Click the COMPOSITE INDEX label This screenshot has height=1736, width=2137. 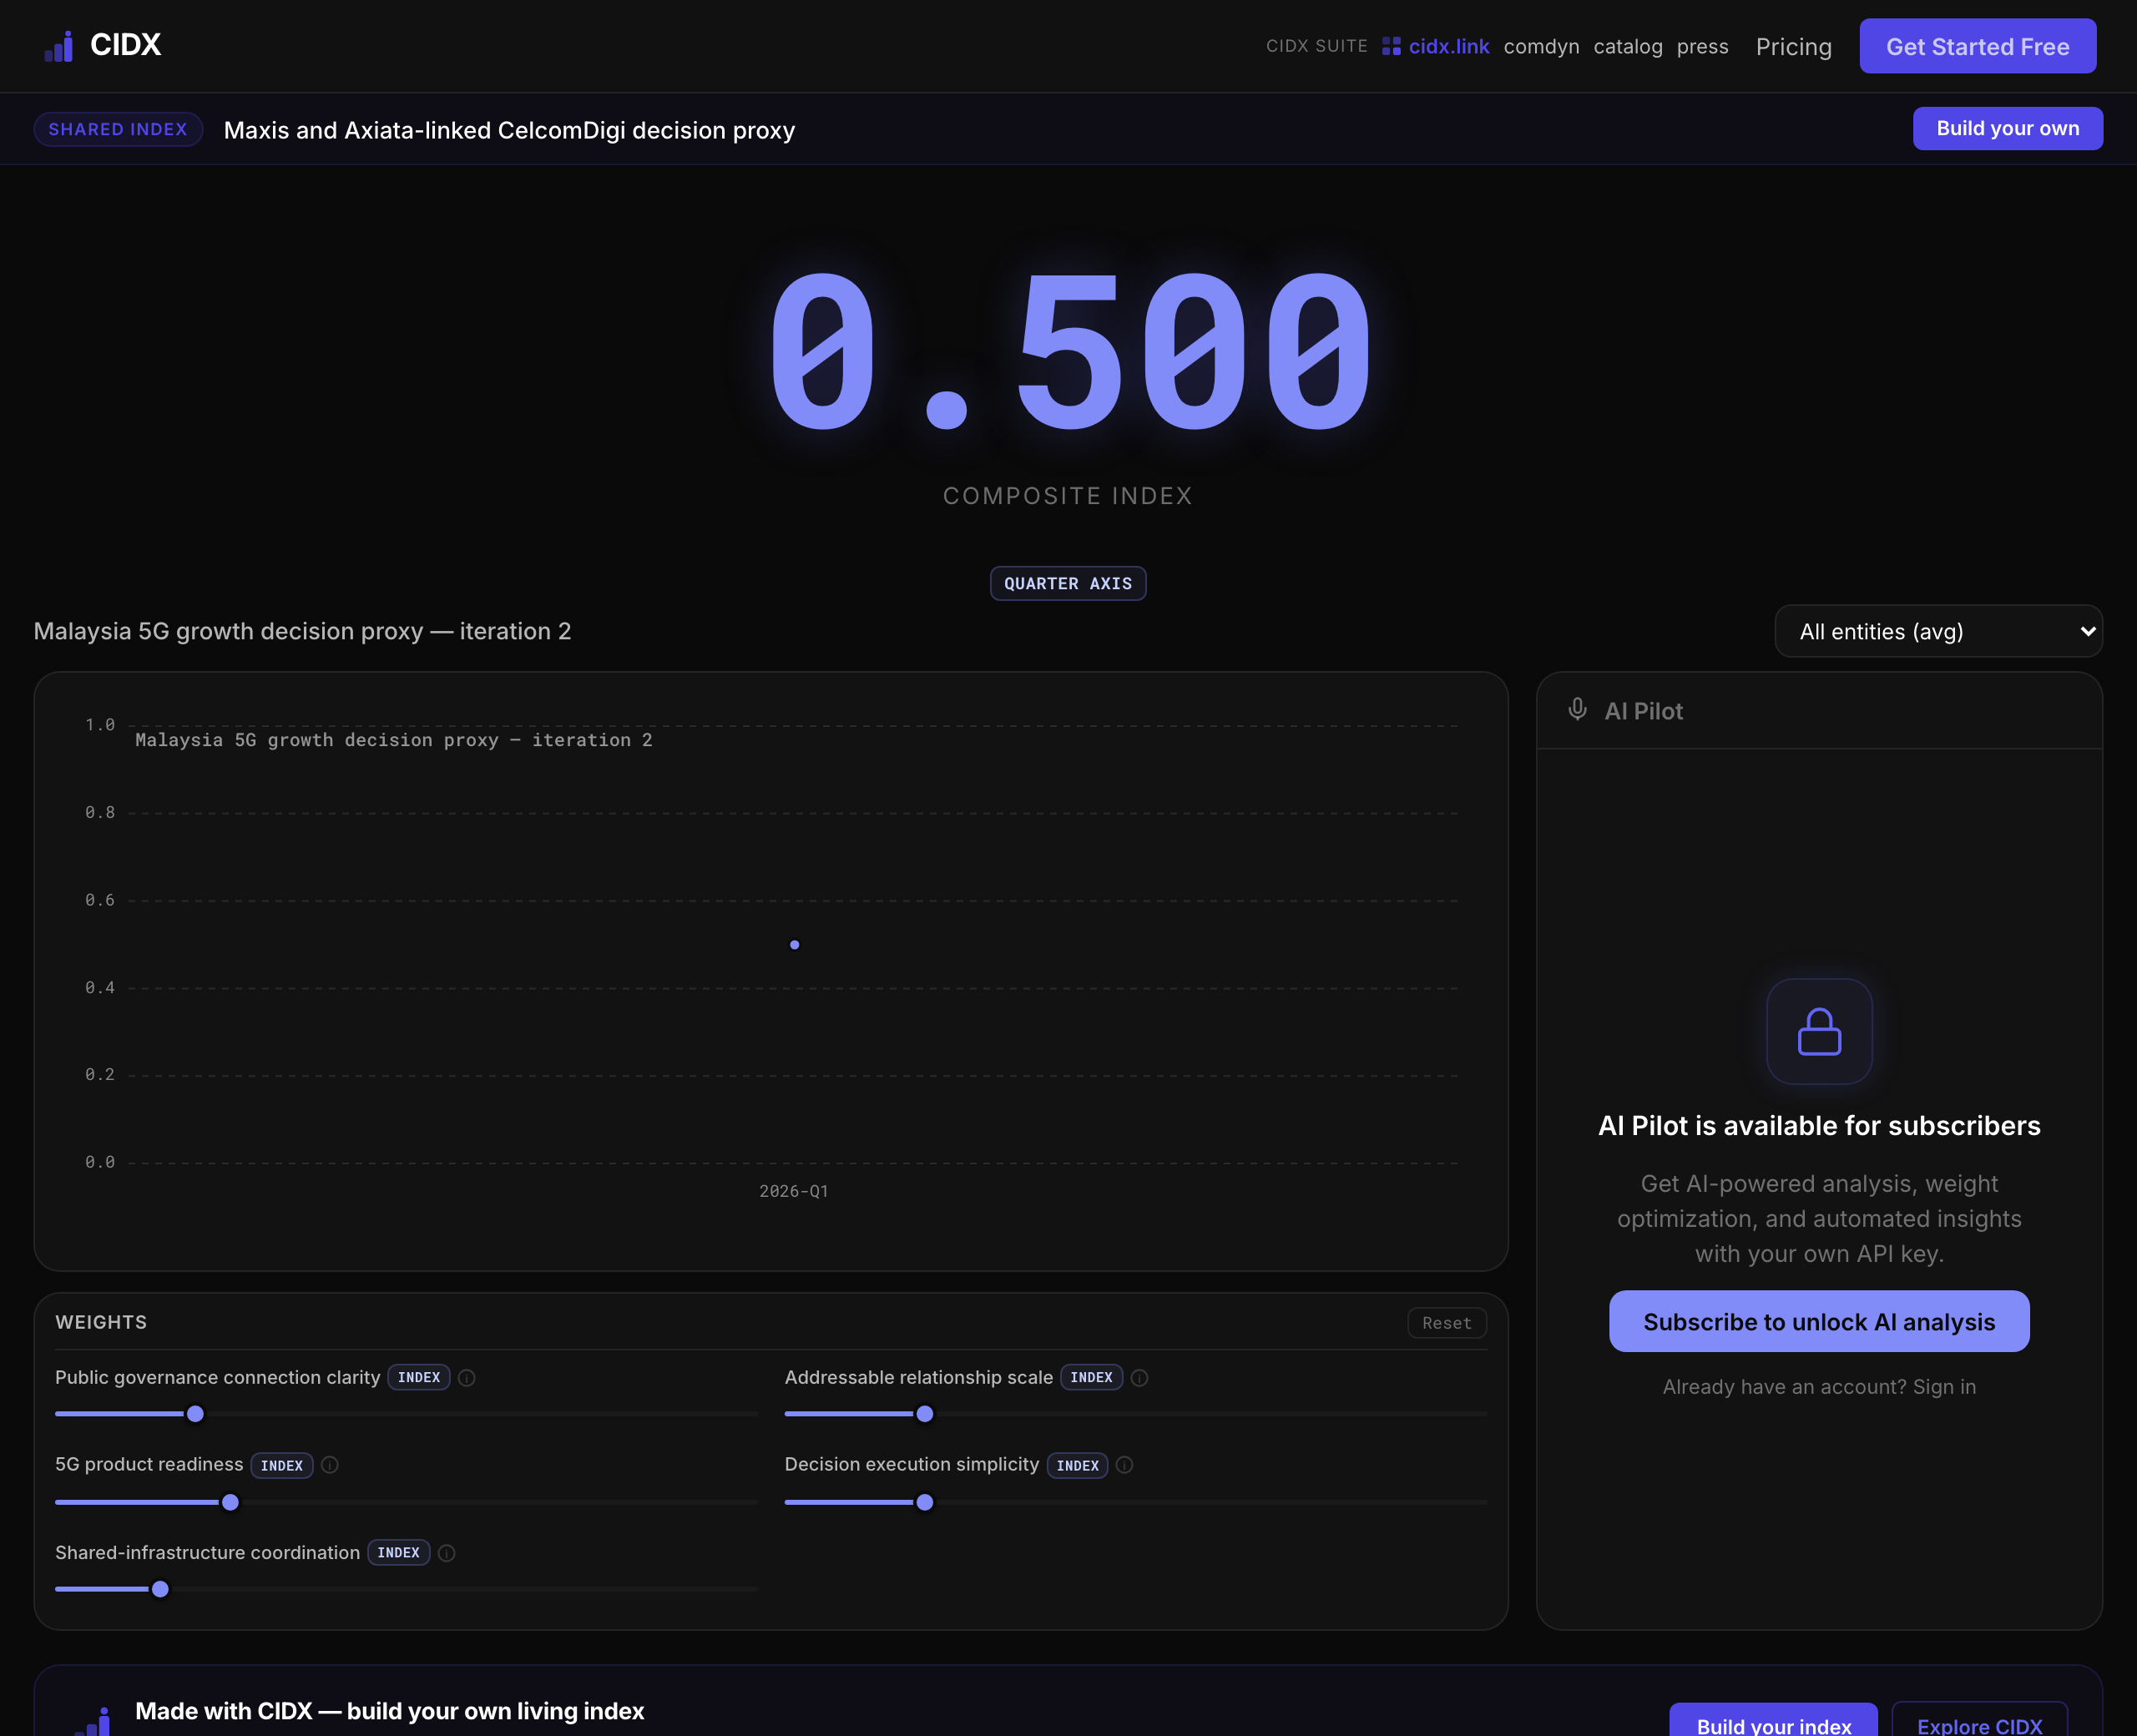[1068, 496]
